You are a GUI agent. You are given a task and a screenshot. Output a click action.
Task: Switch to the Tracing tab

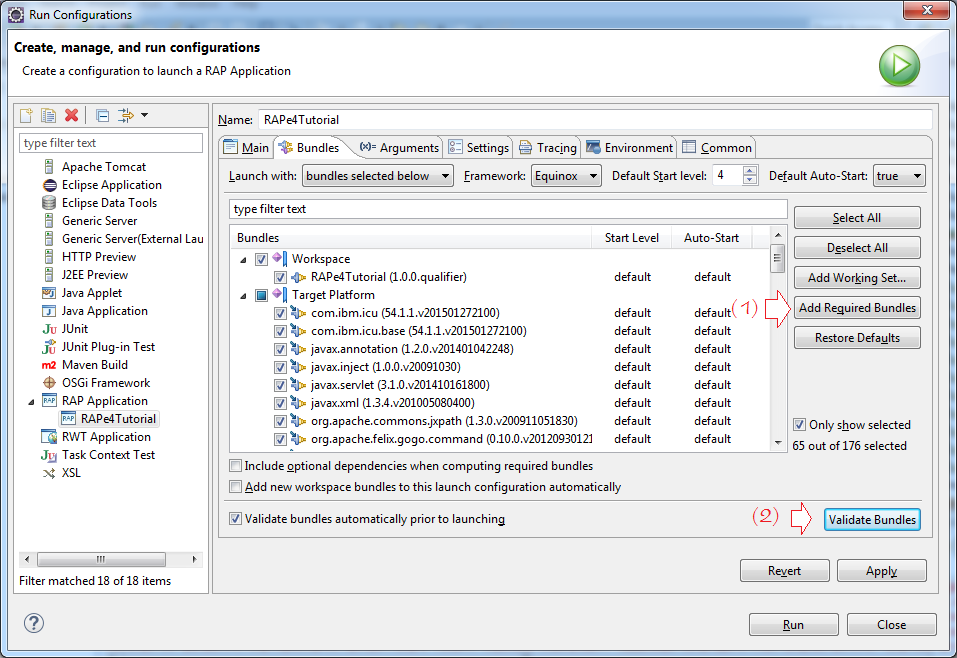pyautogui.click(x=547, y=147)
